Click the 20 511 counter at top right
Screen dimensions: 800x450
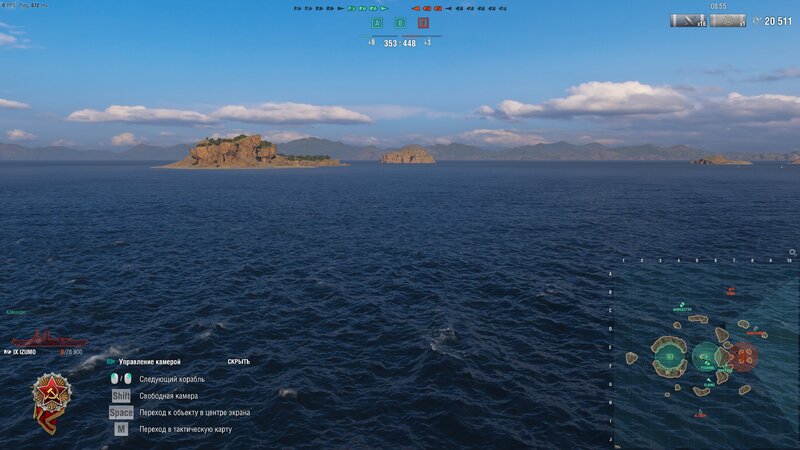tap(778, 21)
